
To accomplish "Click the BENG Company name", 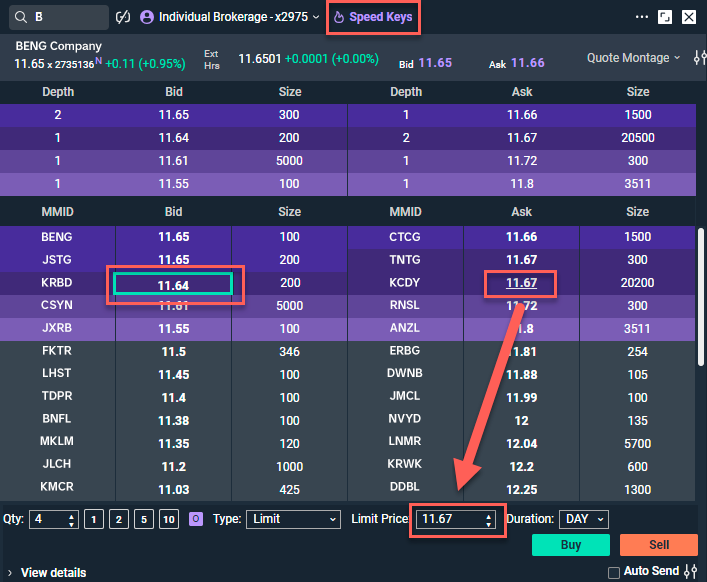I will click(59, 46).
